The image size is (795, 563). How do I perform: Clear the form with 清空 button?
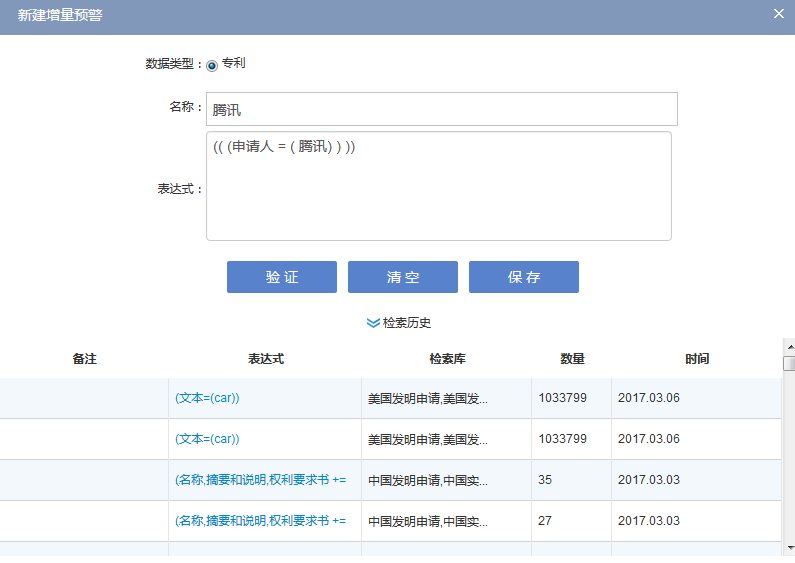coord(402,277)
